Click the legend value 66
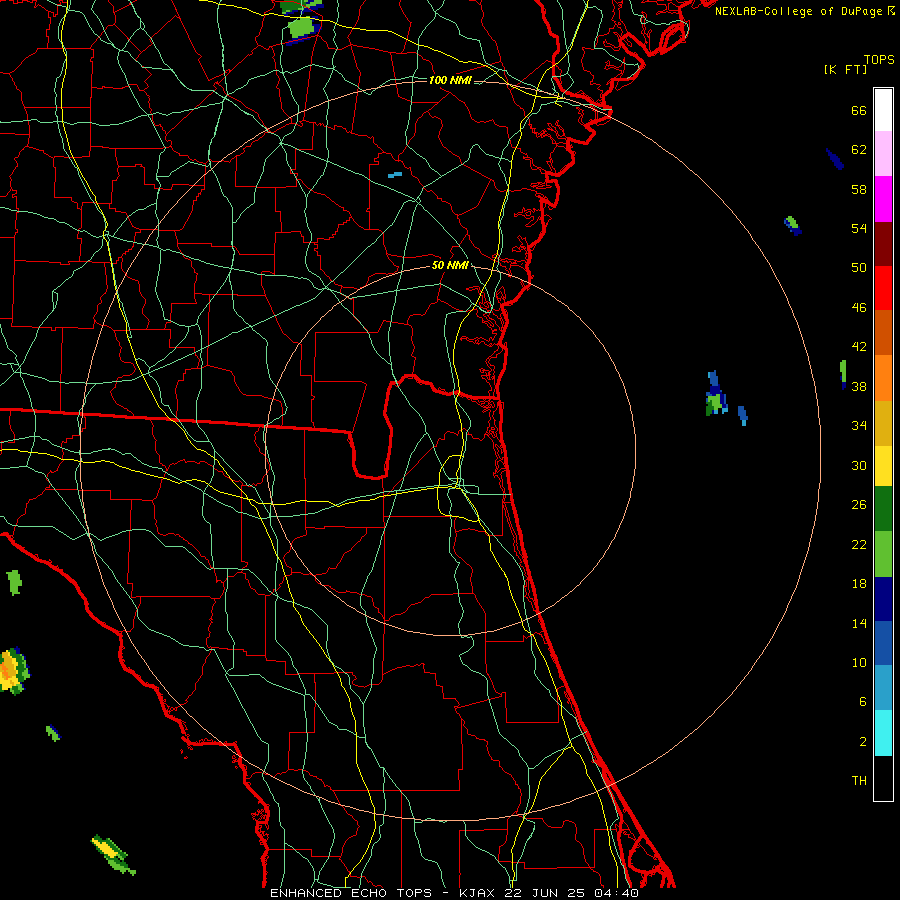900x900 pixels. coord(859,111)
